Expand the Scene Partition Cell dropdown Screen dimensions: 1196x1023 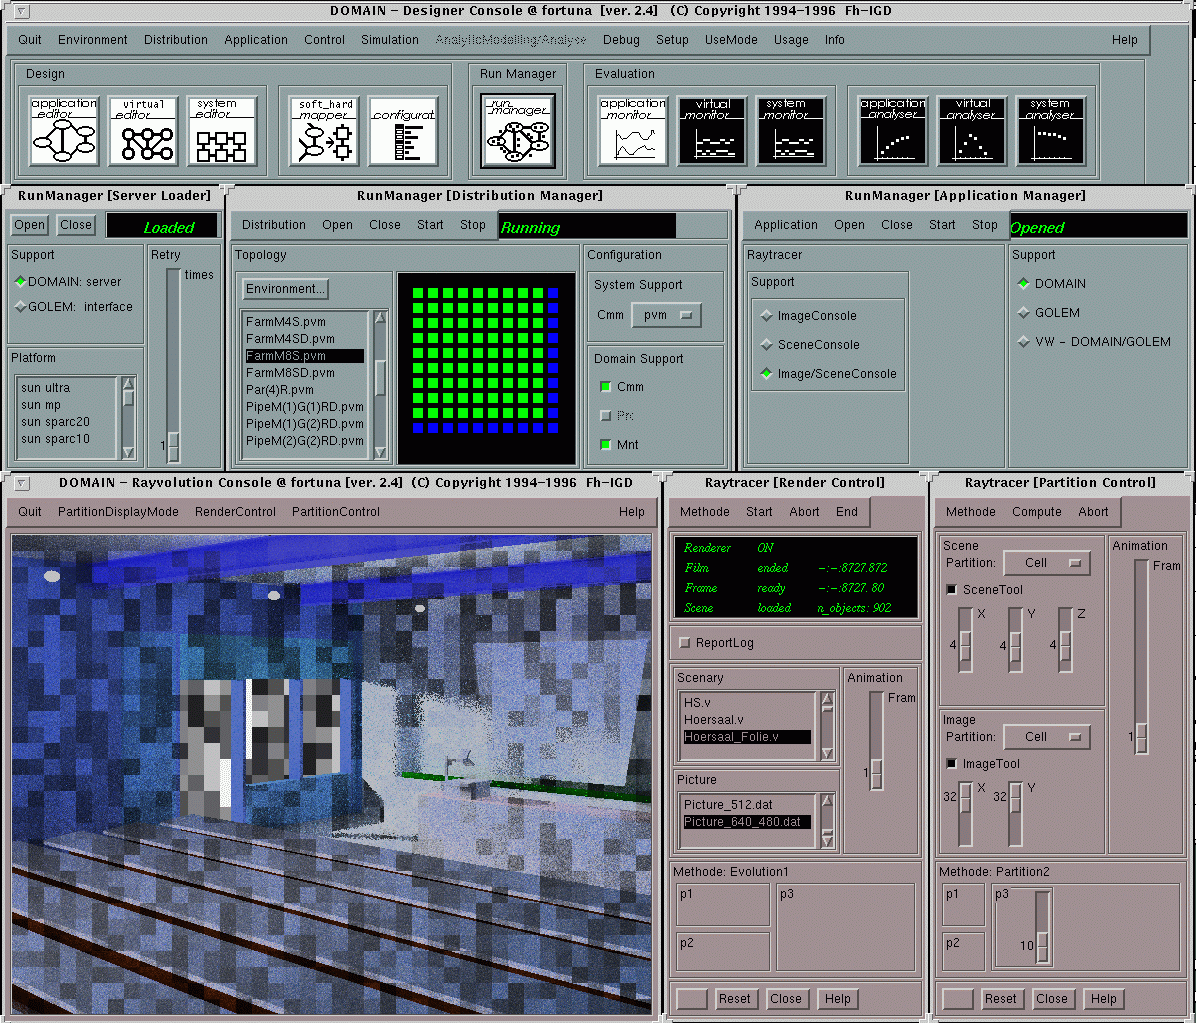click(1046, 563)
